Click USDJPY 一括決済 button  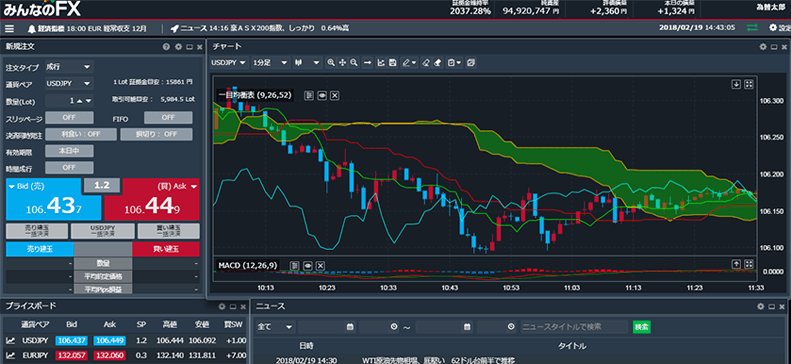103,231
